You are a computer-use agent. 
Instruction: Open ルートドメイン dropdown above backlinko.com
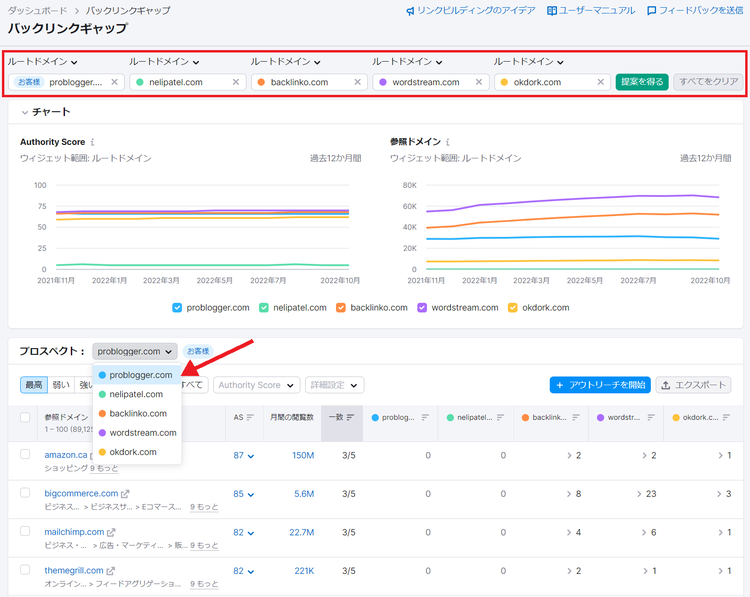point(285,62)
